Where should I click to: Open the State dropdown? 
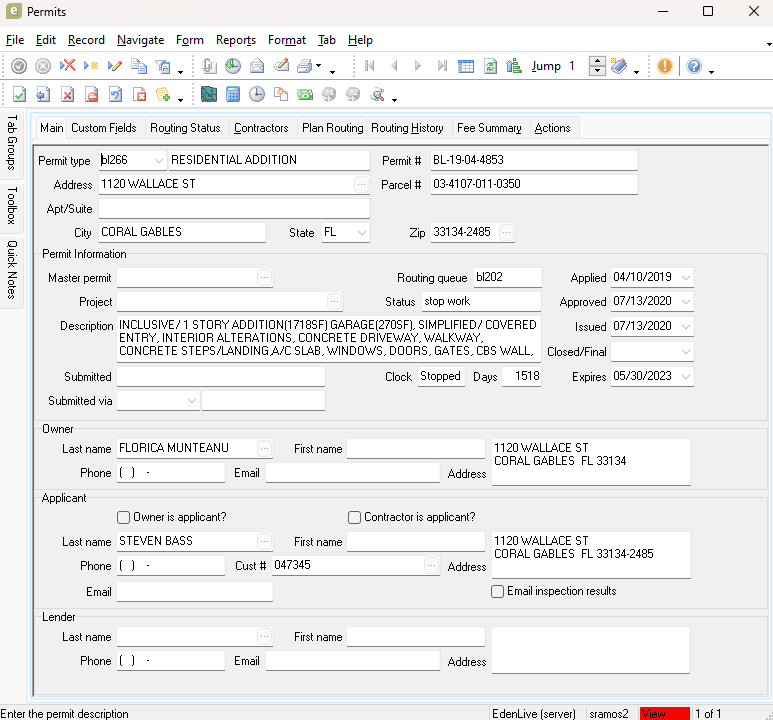click(361, 232)
